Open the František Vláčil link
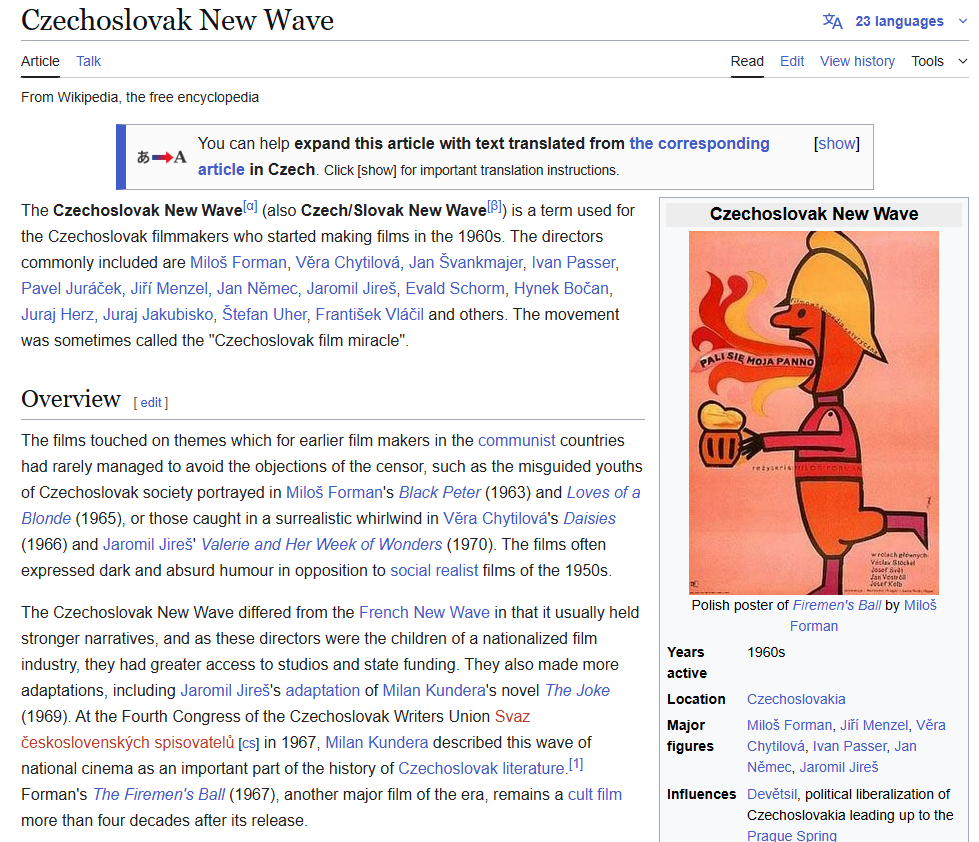Screen dimensions: 979x842 coord(369,315)
